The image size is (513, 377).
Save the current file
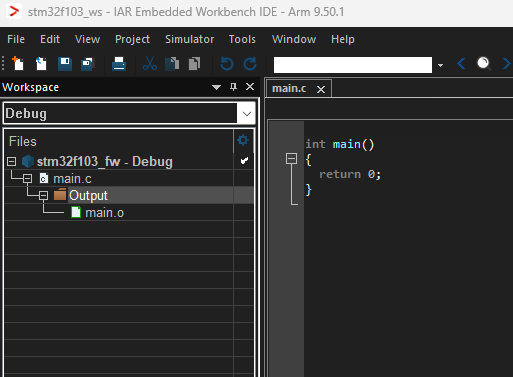(65, 64)
